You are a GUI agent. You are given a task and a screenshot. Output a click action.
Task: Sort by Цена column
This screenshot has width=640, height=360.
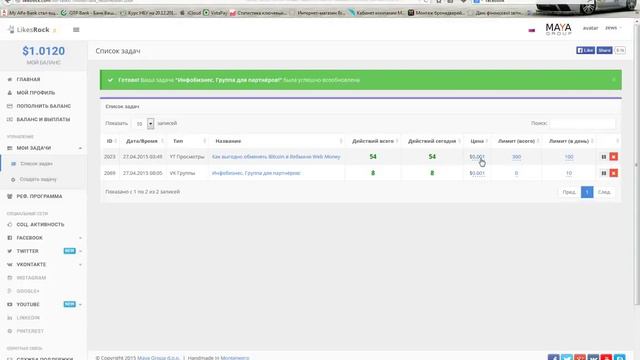pyautogui.click(x=477, y=141)
